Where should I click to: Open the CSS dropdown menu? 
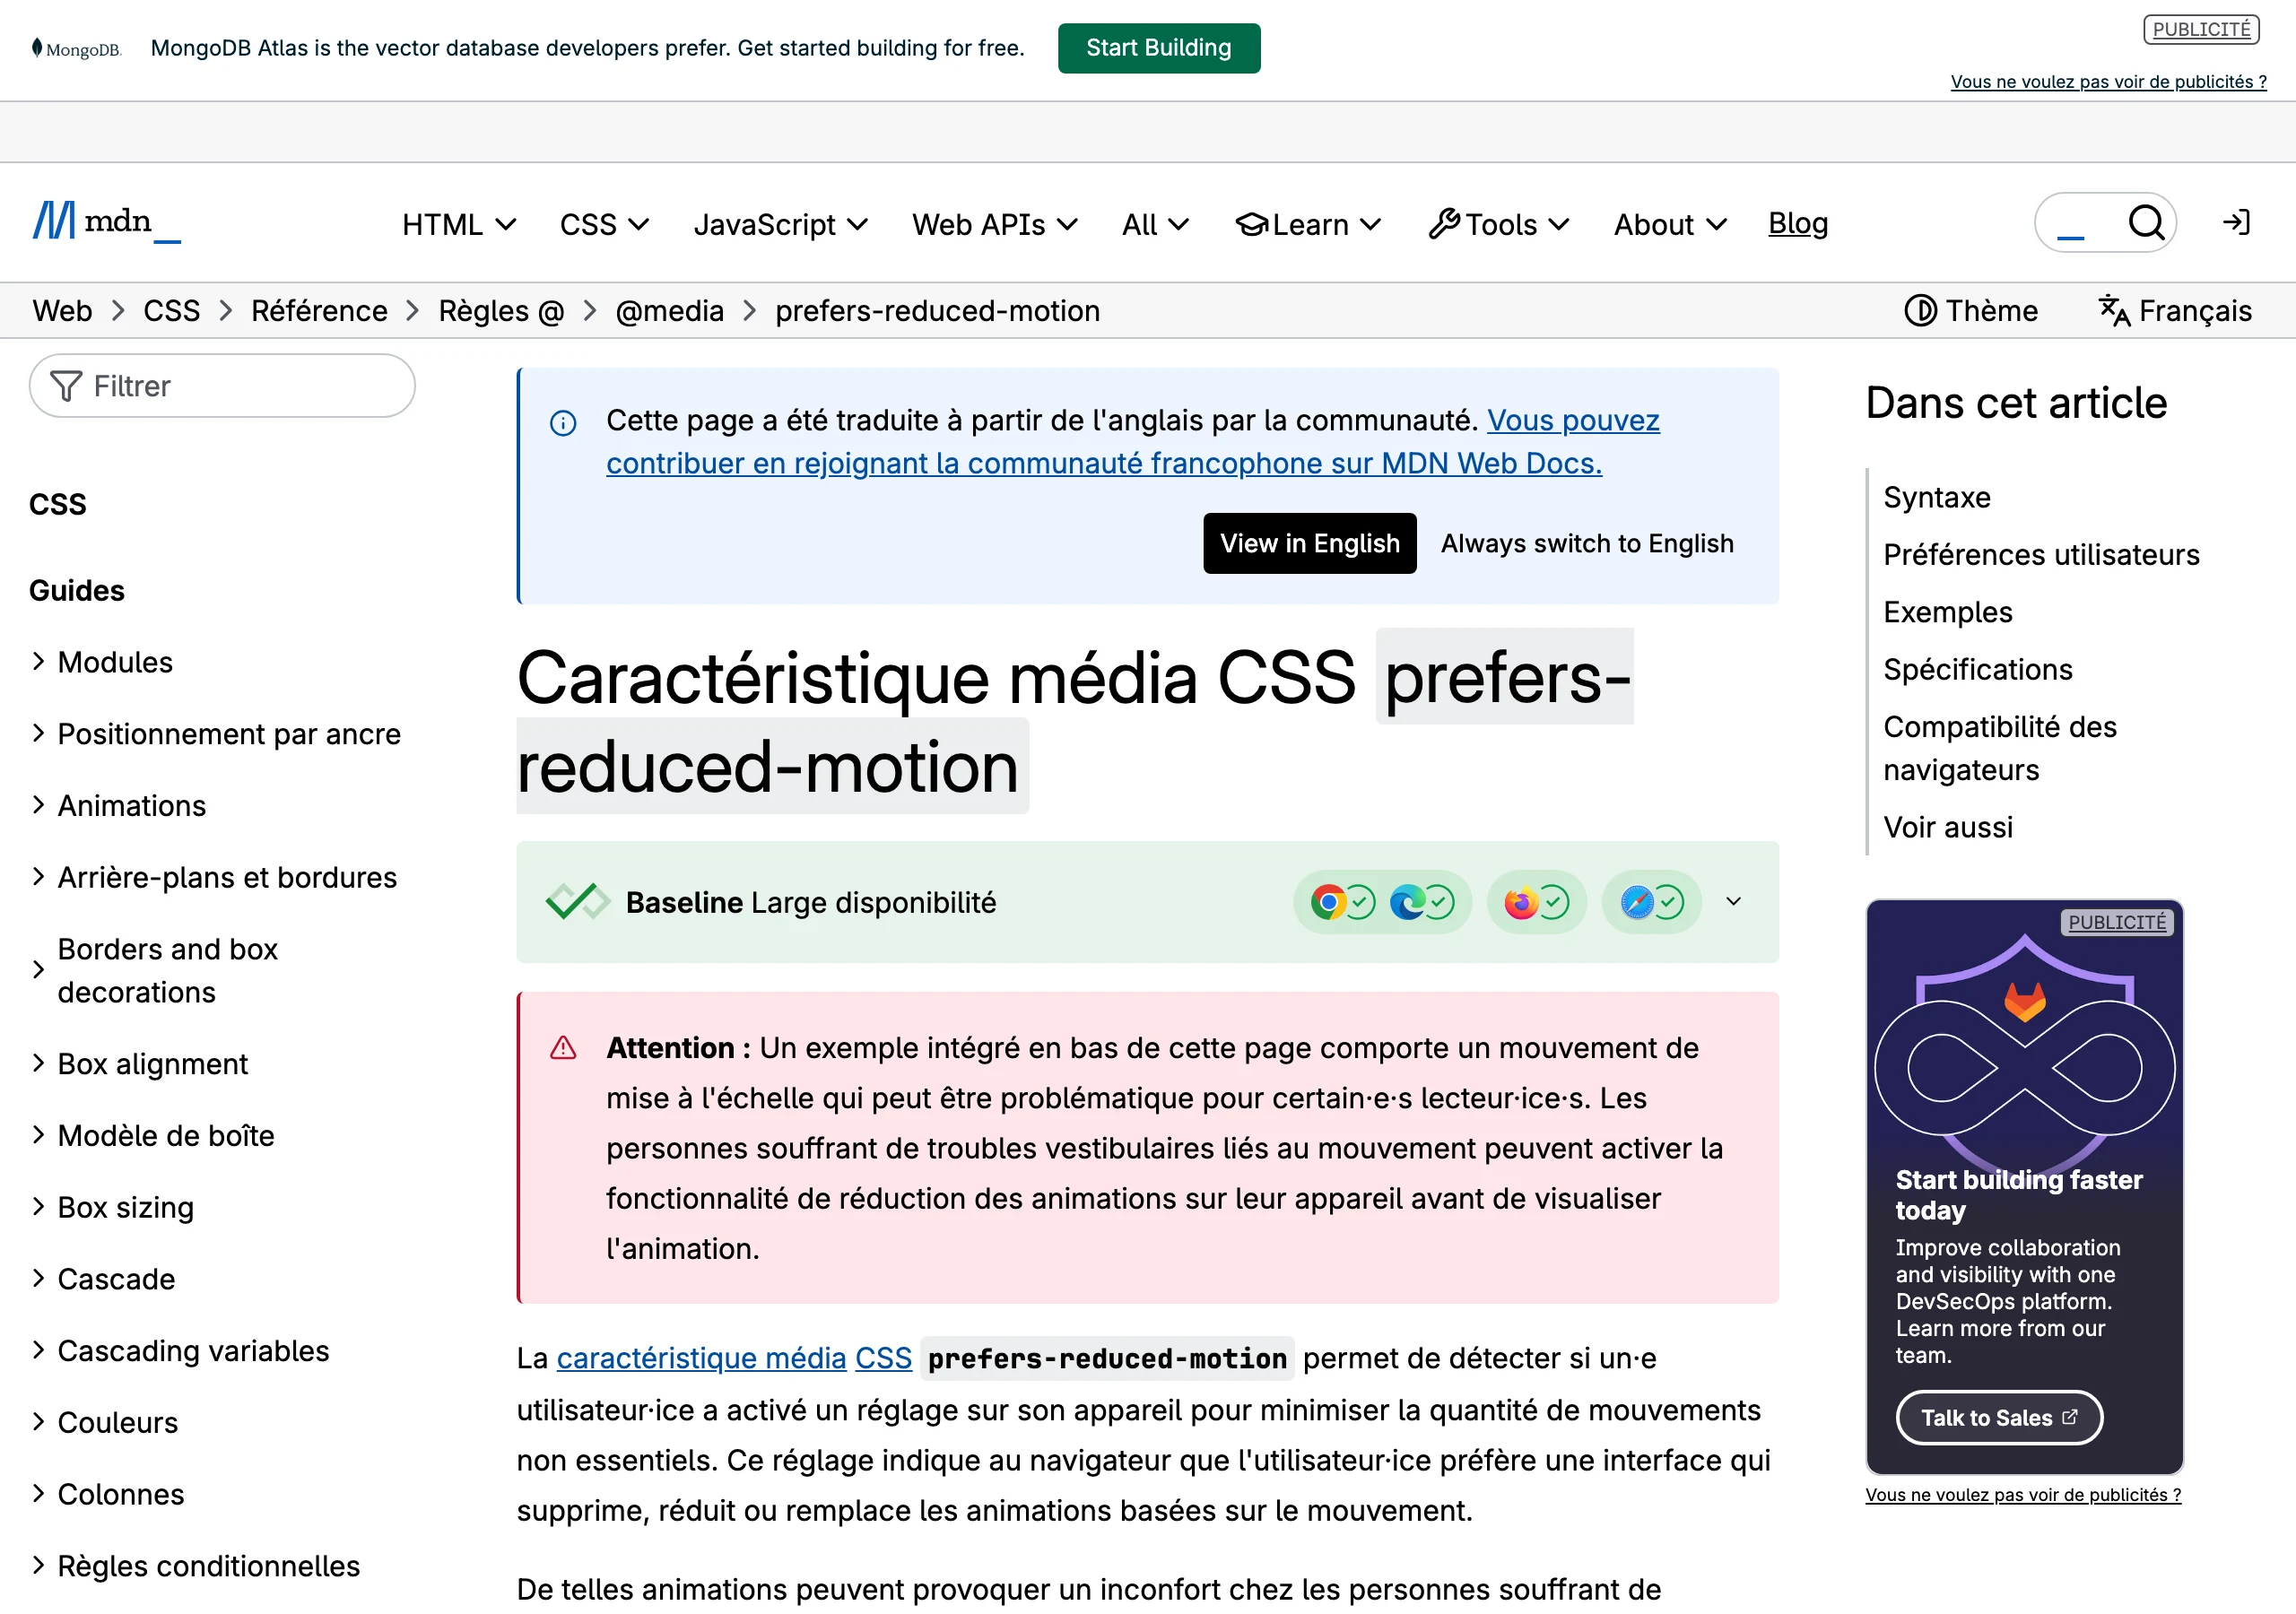(604, 224)
